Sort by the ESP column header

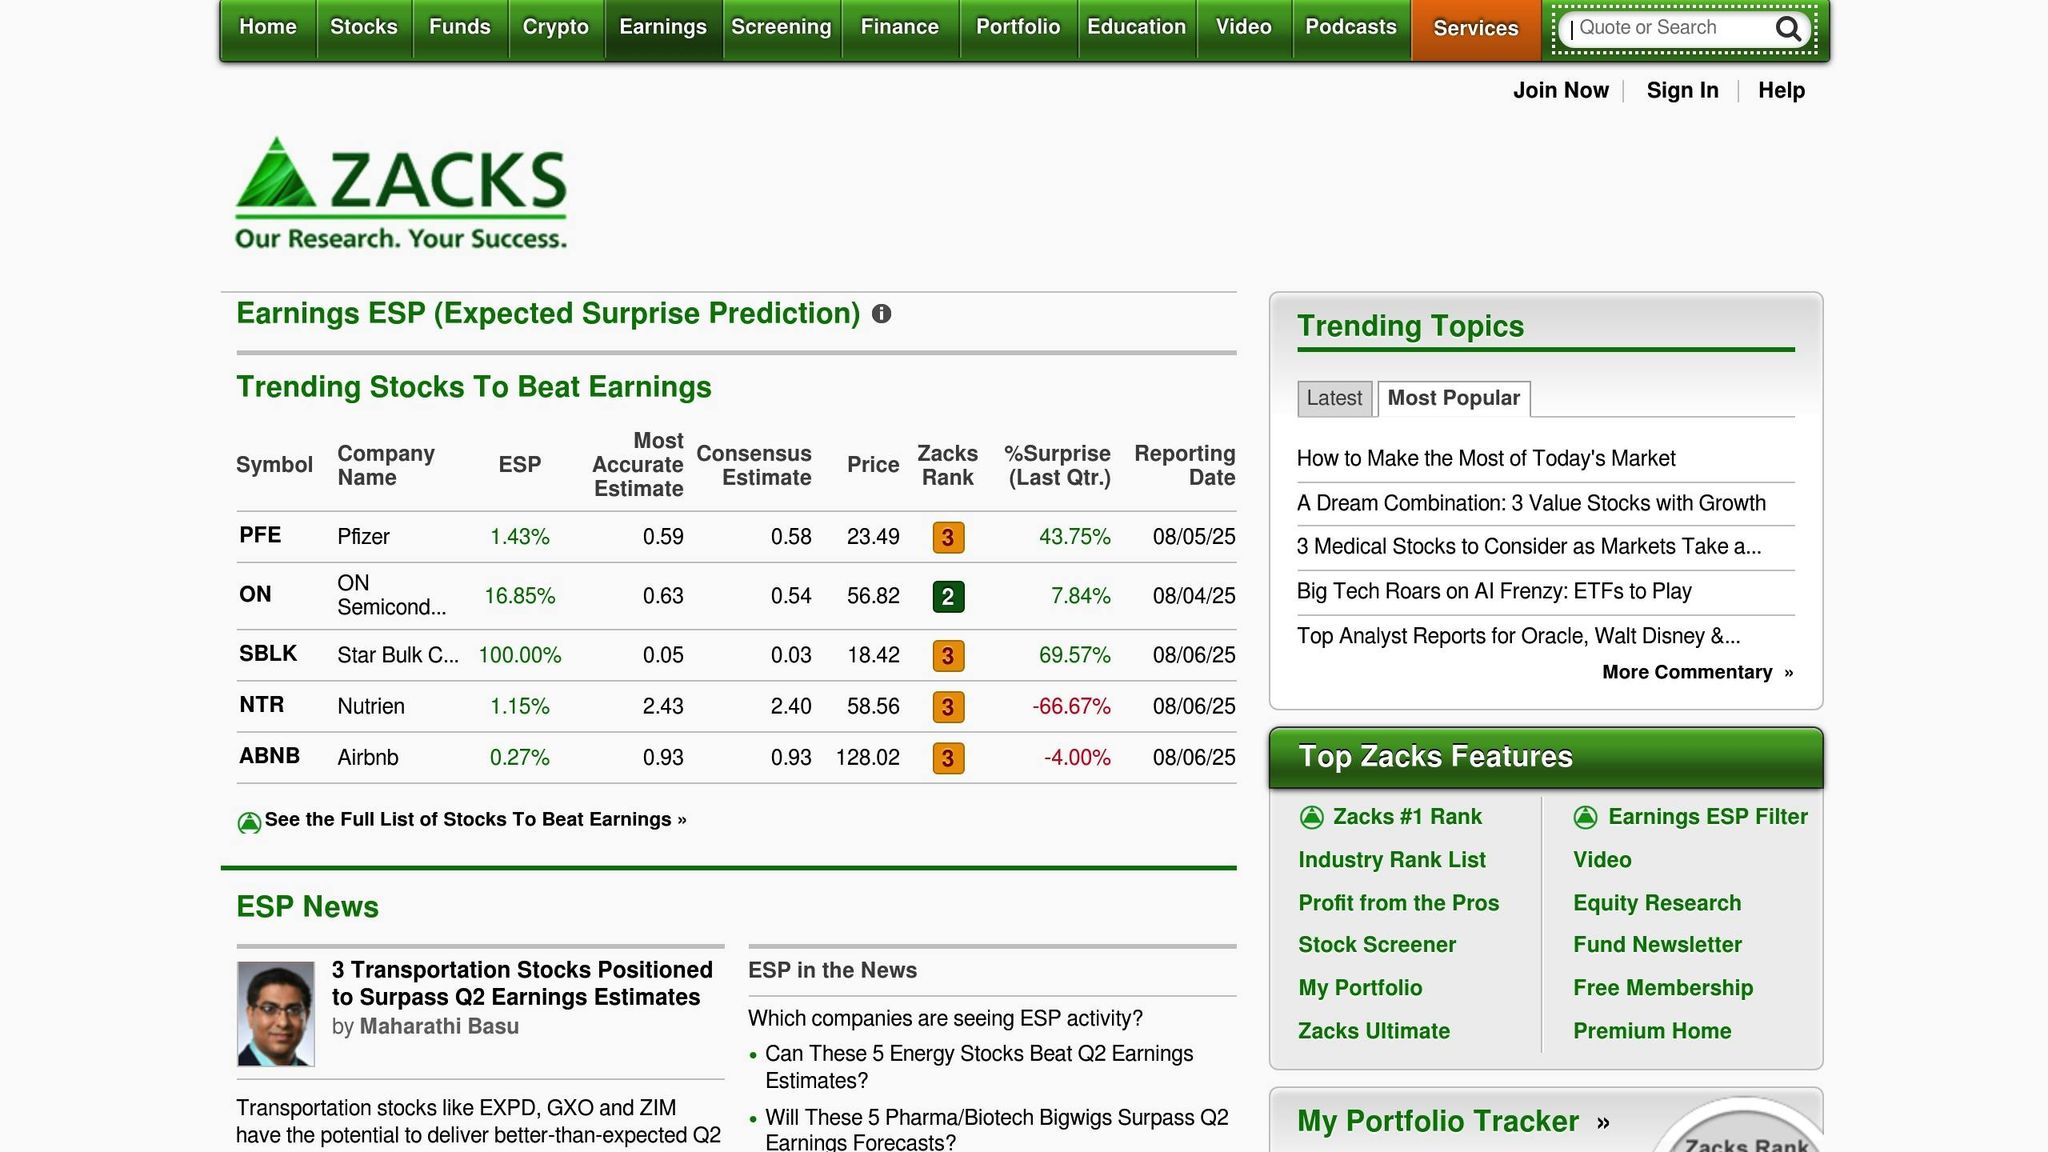(x=520, y=465)
